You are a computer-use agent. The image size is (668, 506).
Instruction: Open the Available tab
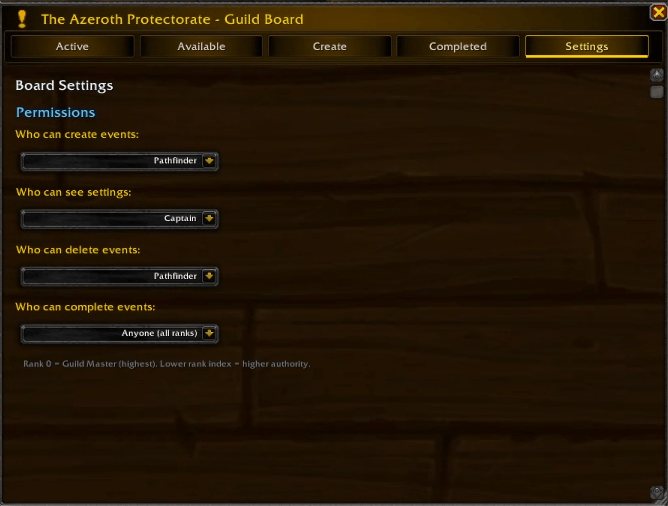click(x=201, y=46)
